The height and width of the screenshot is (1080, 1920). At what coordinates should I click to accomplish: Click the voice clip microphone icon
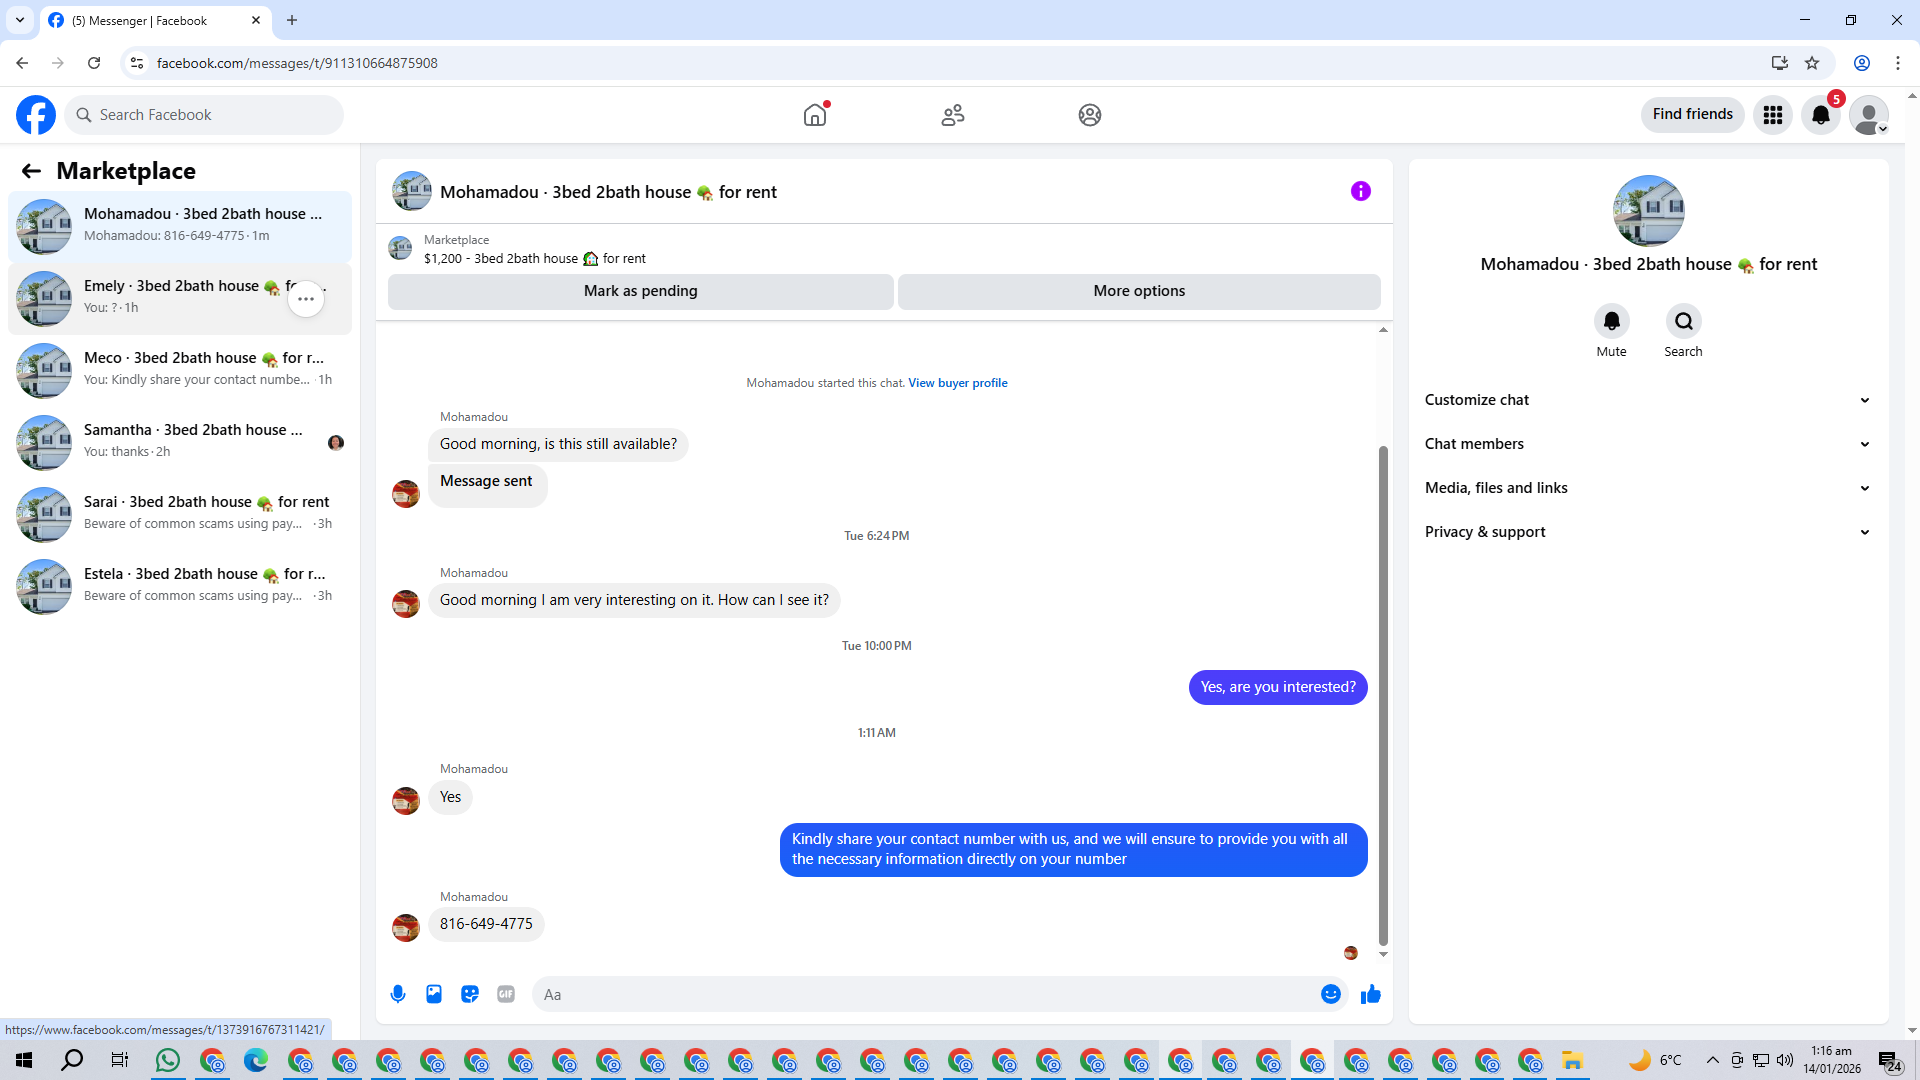pyautogui.click(x=398, y=994)
